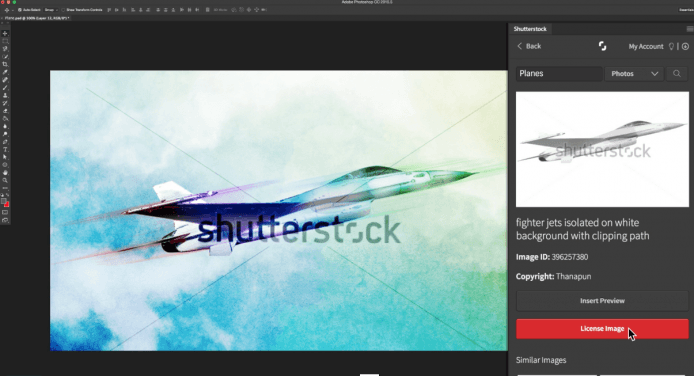Select the Healing Brush tool

coord(5,80)
